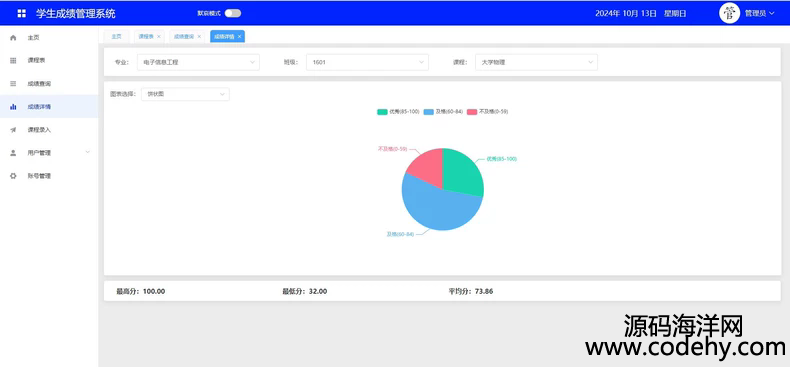The image size is (790, 367).
Task: Open the 图表选择 chart type dropdown
Action: point(185,94)
